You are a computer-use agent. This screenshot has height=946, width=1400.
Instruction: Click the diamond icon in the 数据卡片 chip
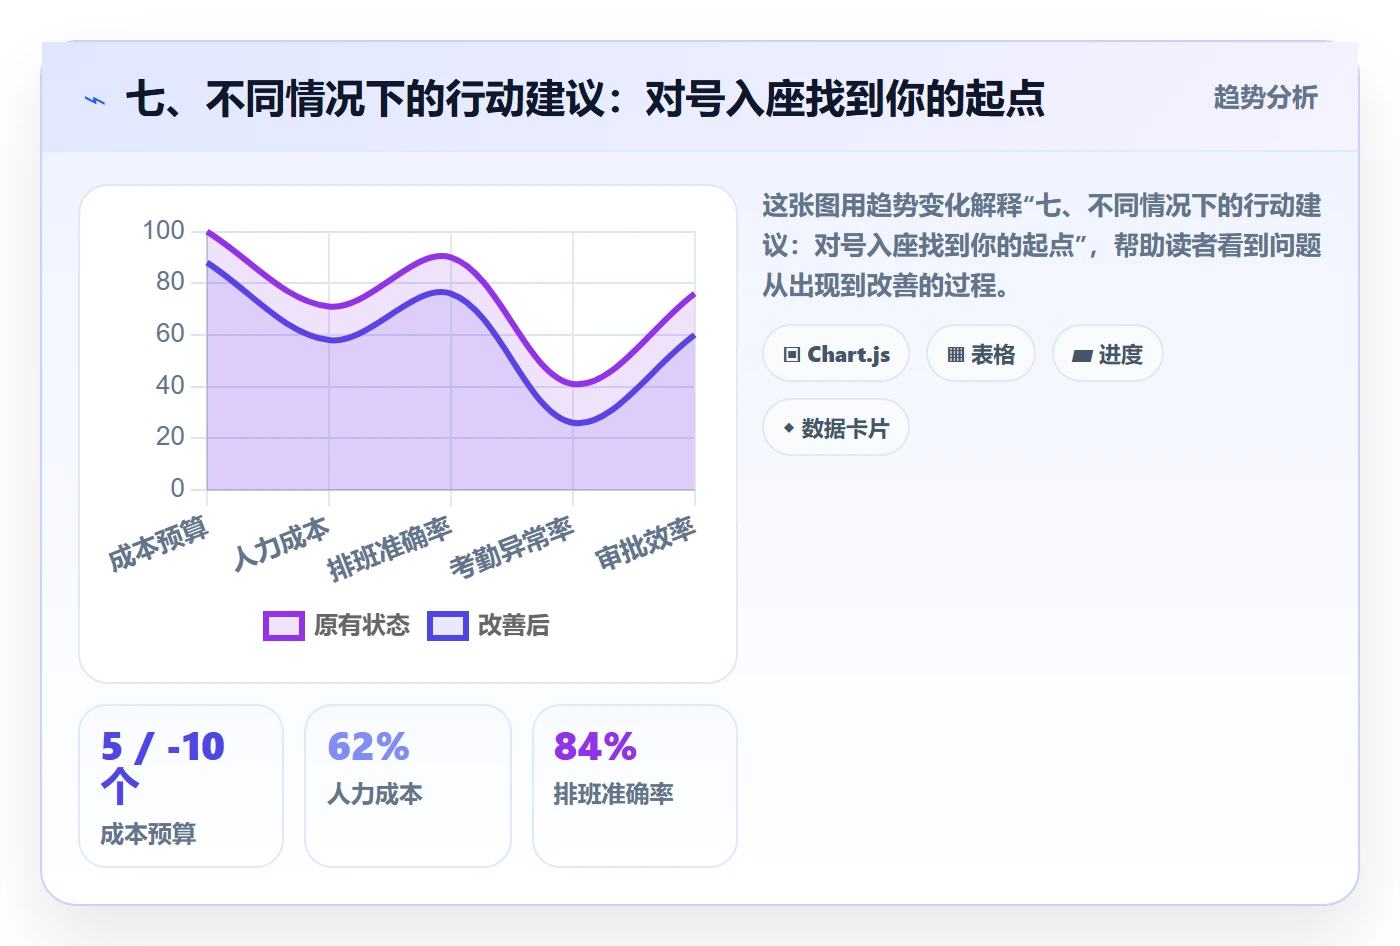pos(789,428)
